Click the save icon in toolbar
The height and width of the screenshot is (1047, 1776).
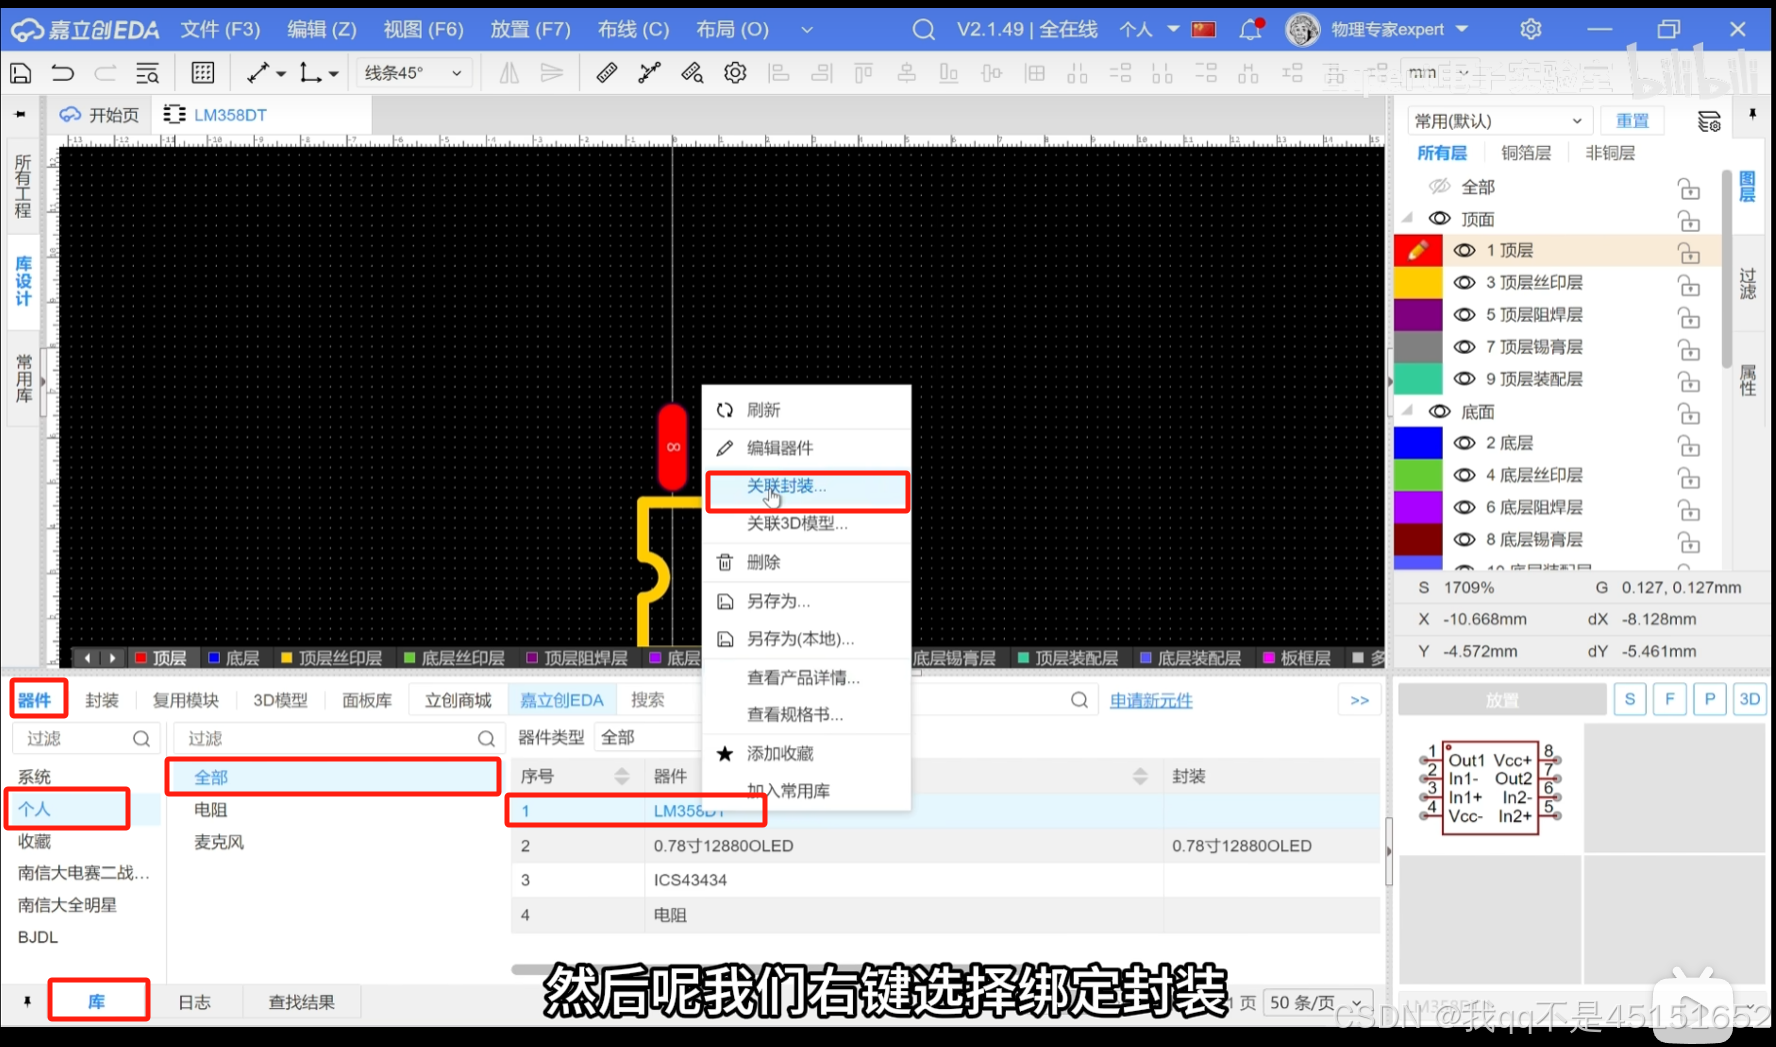coord(21,73)
